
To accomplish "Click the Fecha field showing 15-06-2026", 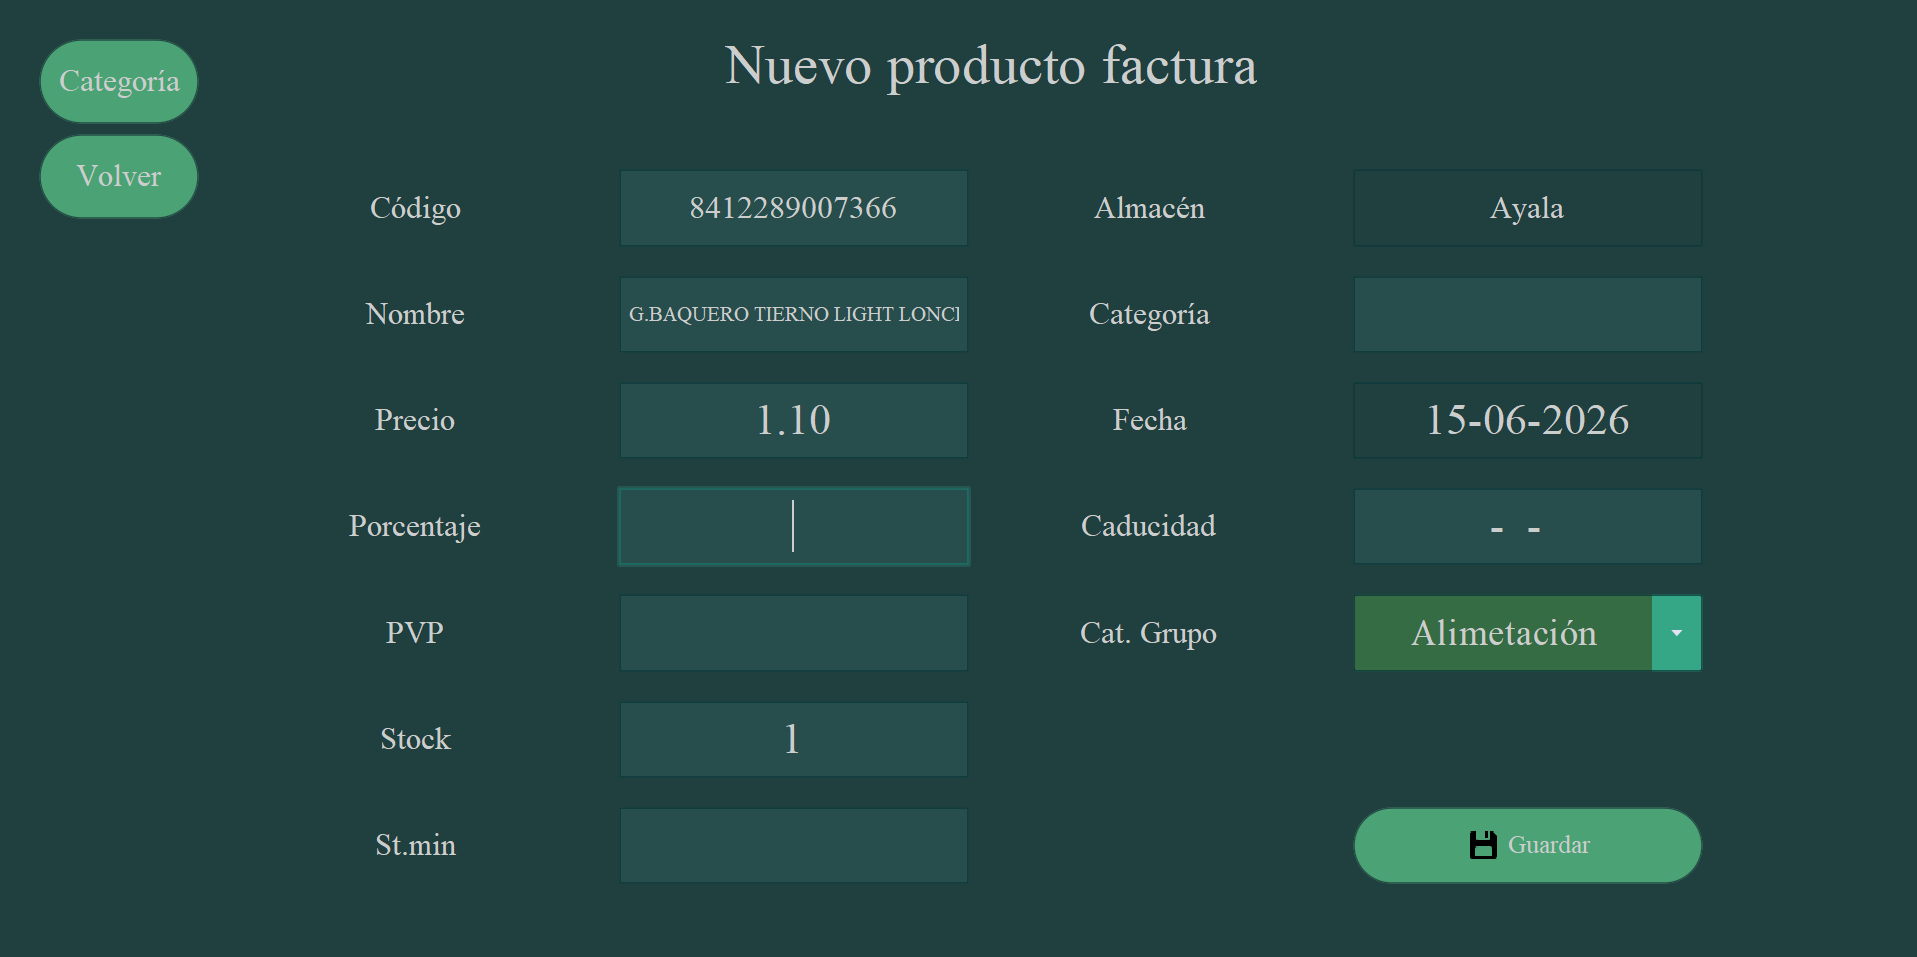I will point(1528,420).
